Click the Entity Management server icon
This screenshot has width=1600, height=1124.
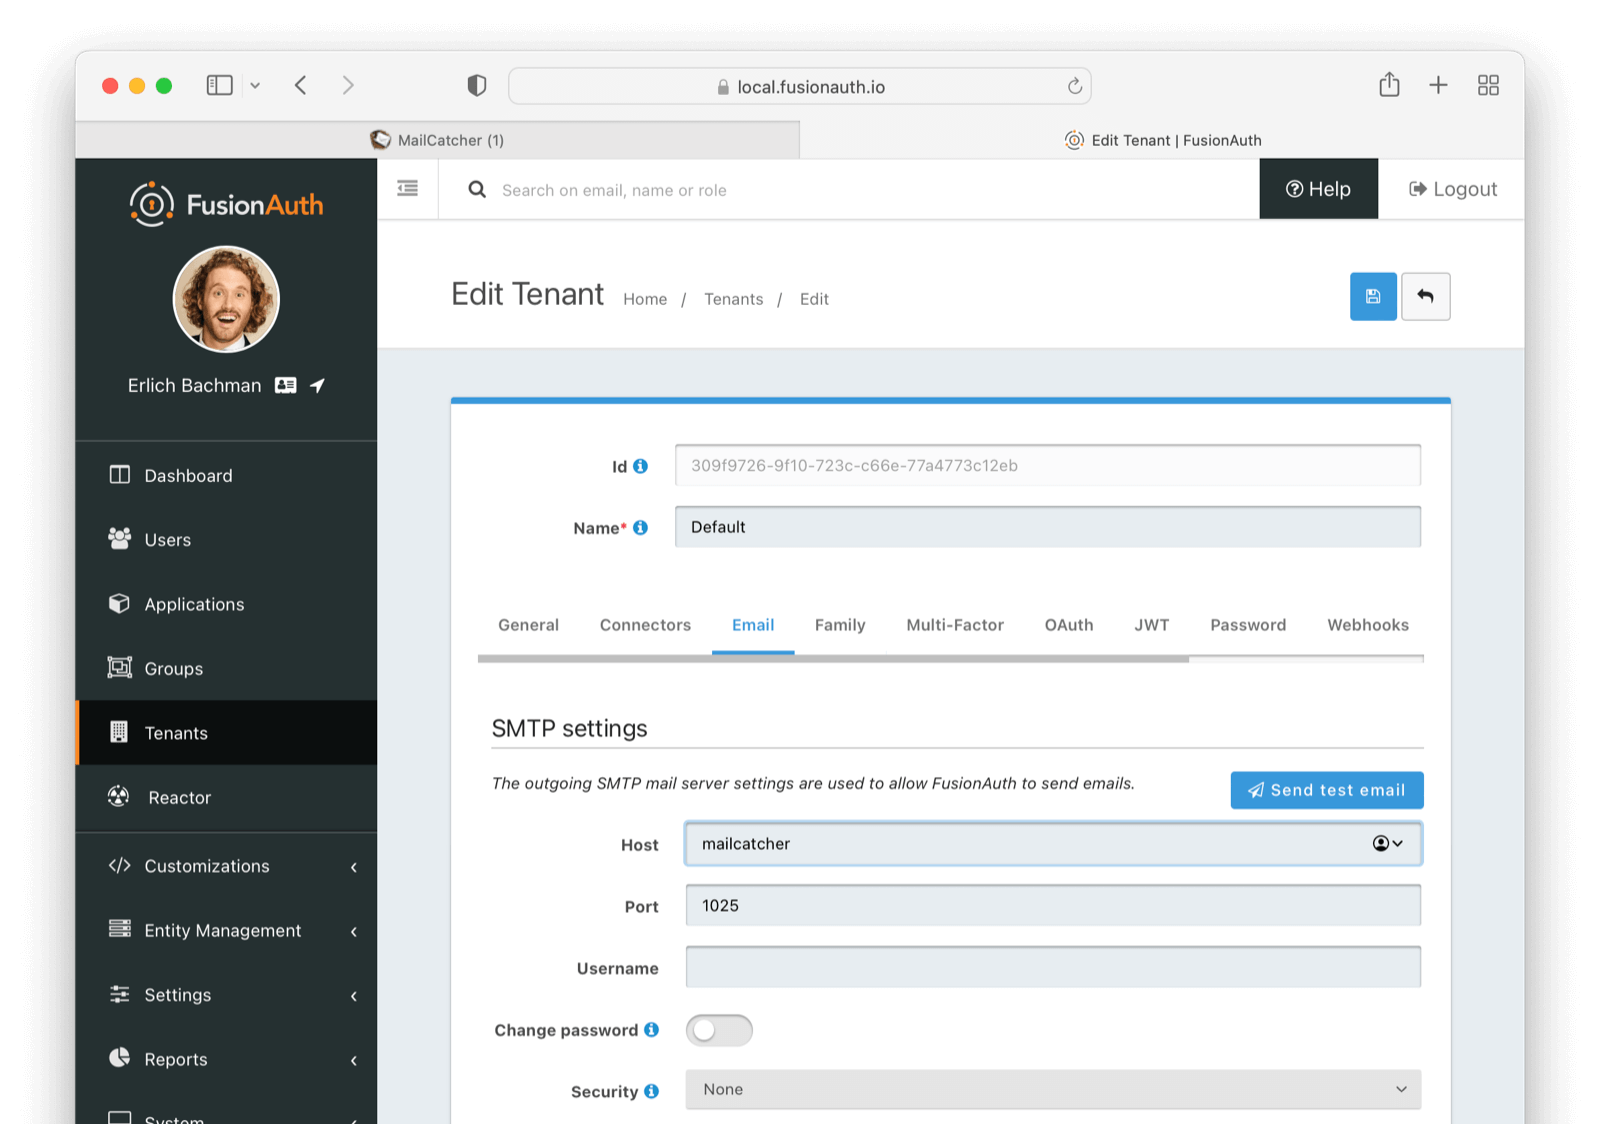pos(119,929)
